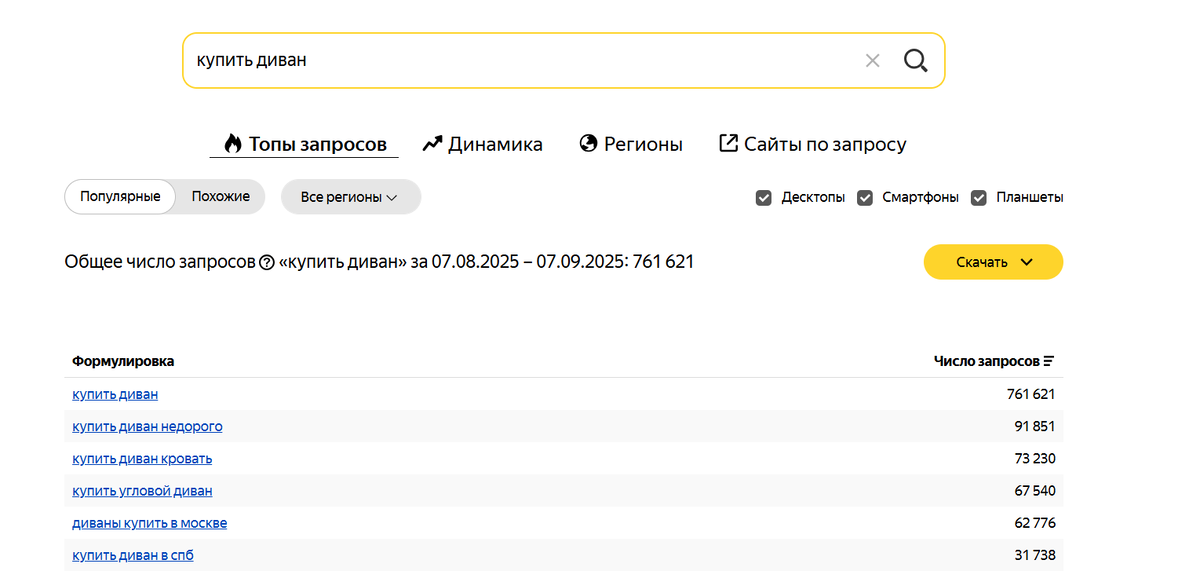
Task: Click the 31 738 request count
Action: coord(1035,555)
